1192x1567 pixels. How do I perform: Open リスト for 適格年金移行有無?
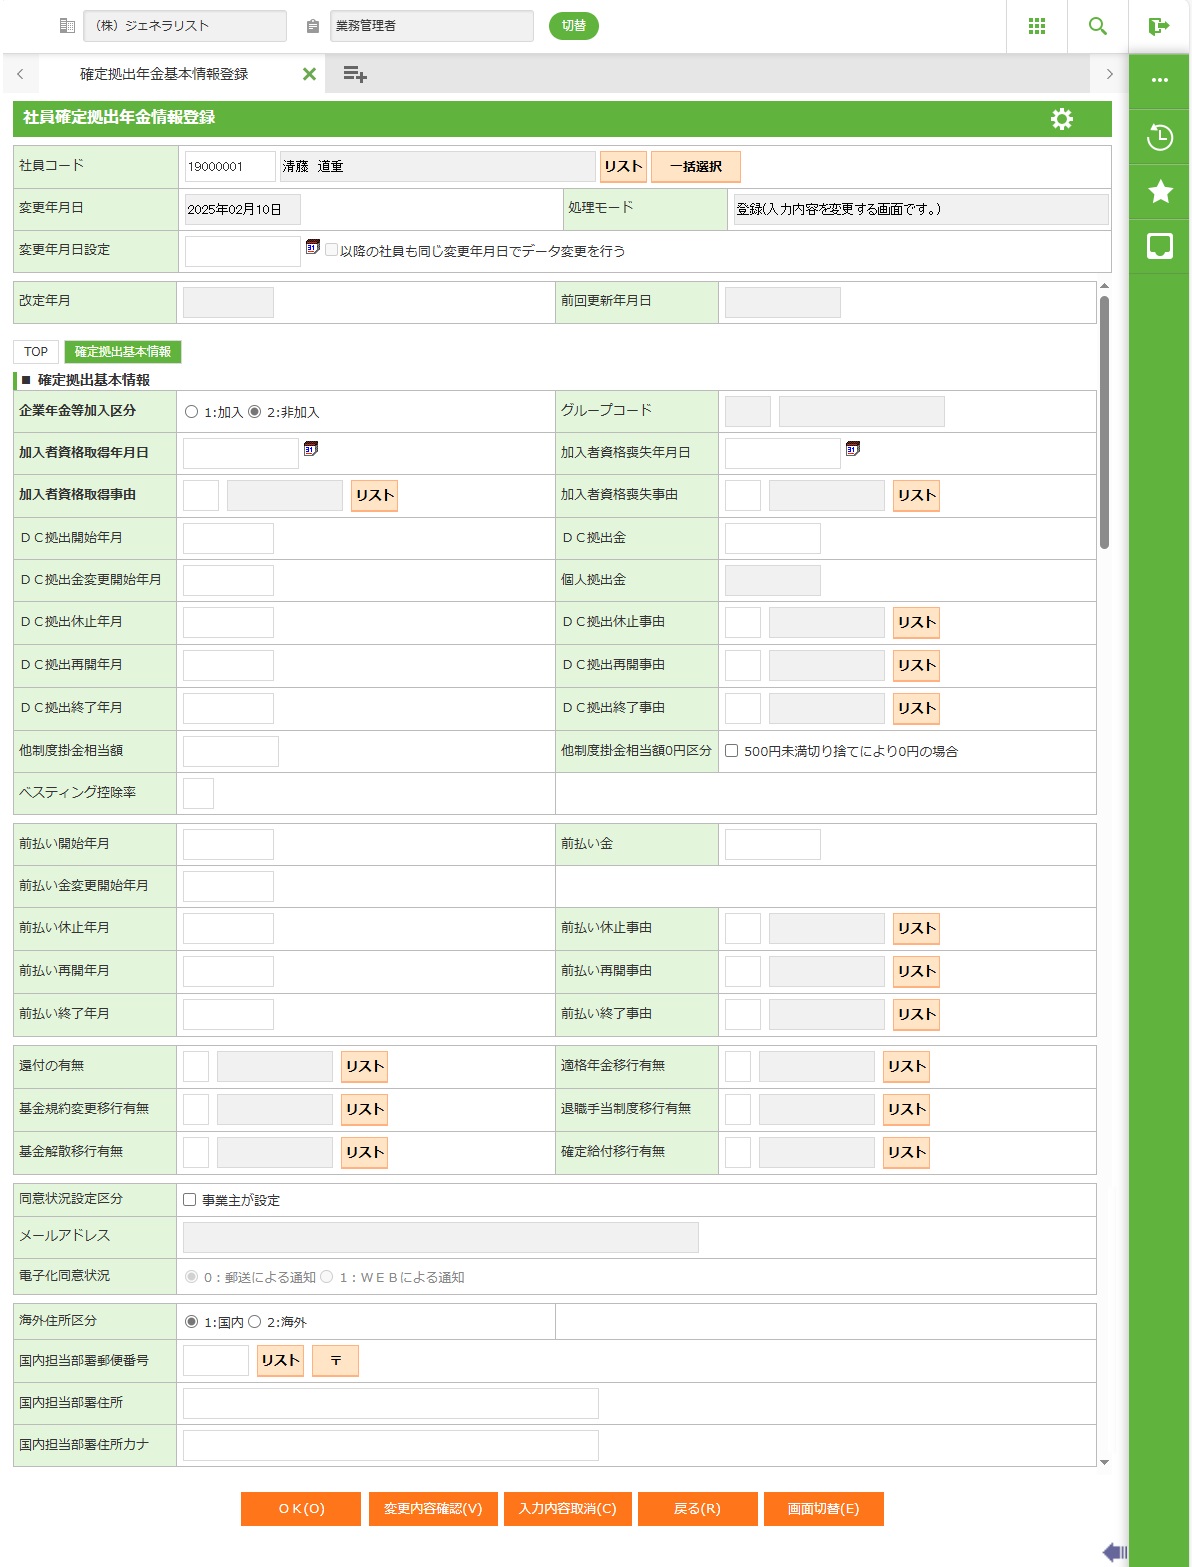(x=907, y=1067)
